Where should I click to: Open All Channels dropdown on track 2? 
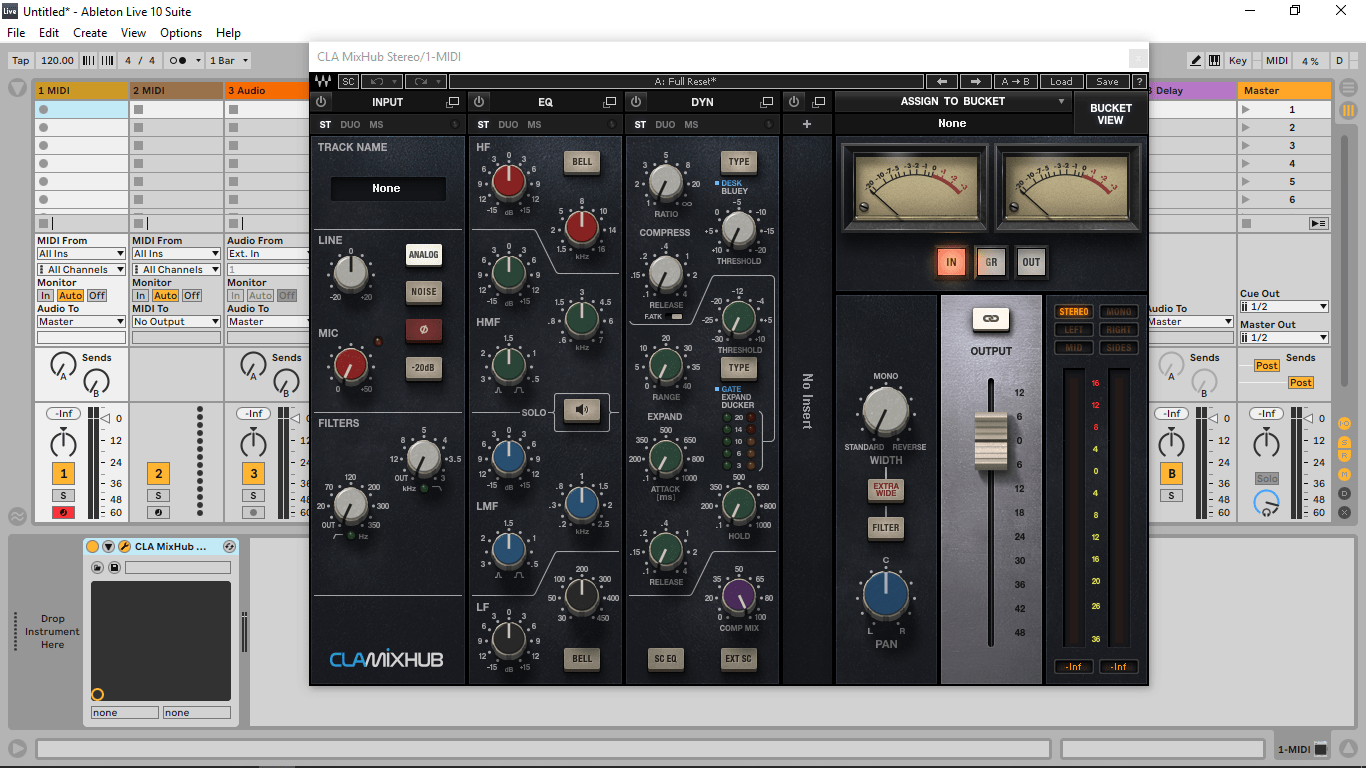[176, 270]
